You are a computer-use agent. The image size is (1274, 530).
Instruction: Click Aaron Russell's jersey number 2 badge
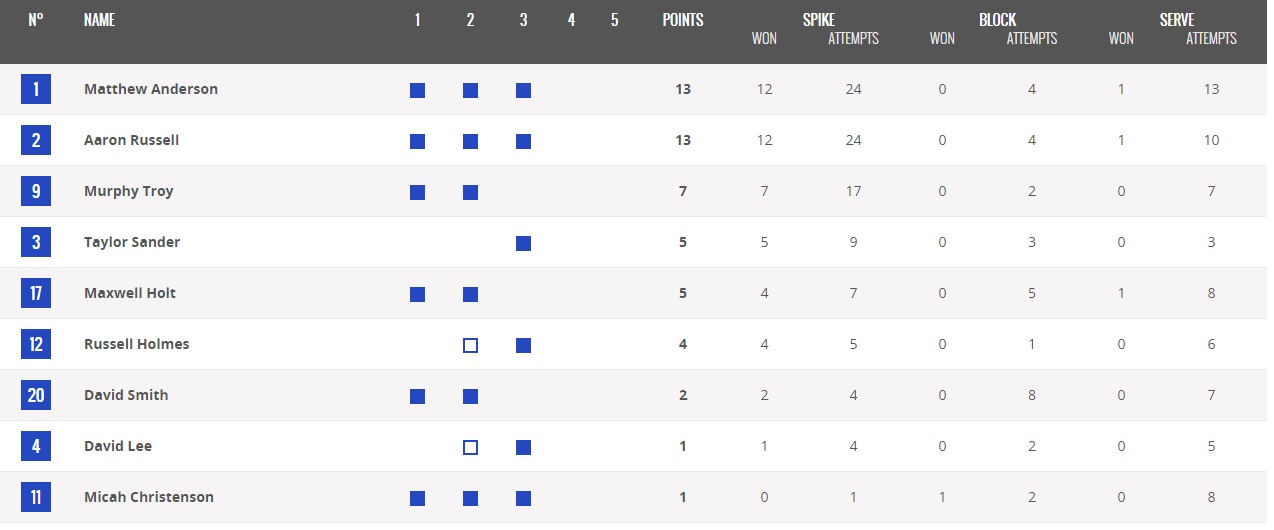pos(36,141)
